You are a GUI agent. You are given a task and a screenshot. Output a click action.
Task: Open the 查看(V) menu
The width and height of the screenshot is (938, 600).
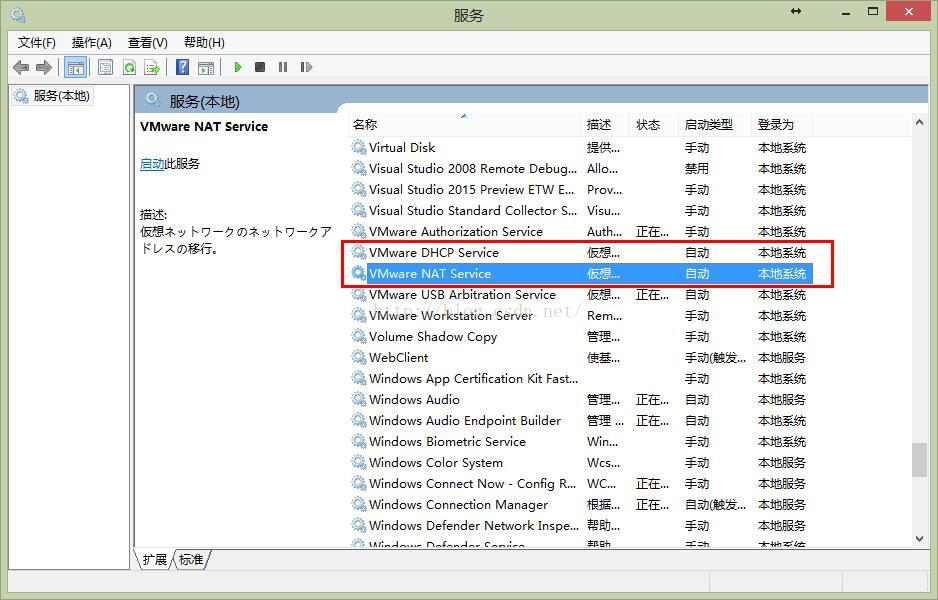coord(147,42)
